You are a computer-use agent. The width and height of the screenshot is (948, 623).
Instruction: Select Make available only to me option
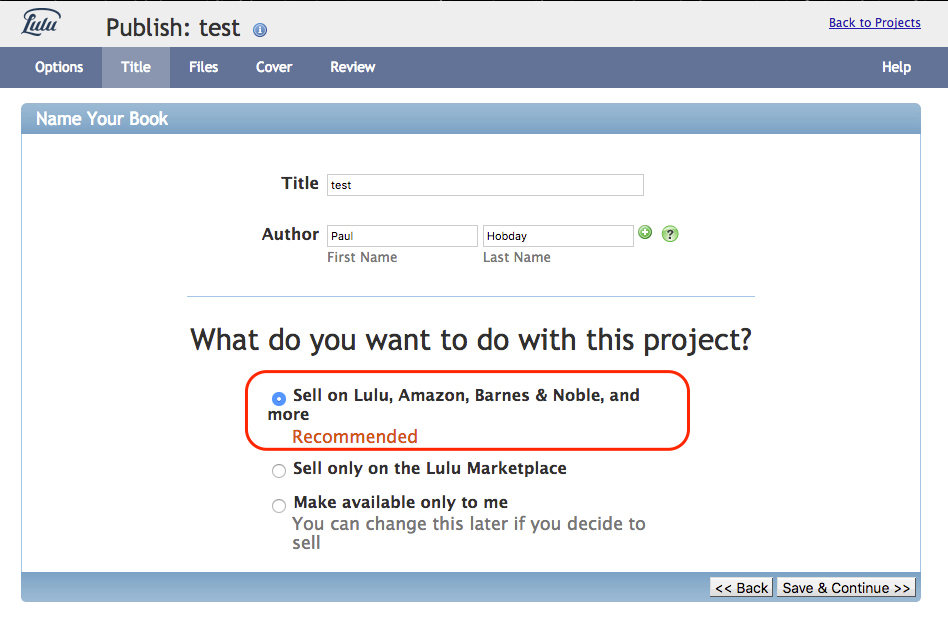click(279, 506)
